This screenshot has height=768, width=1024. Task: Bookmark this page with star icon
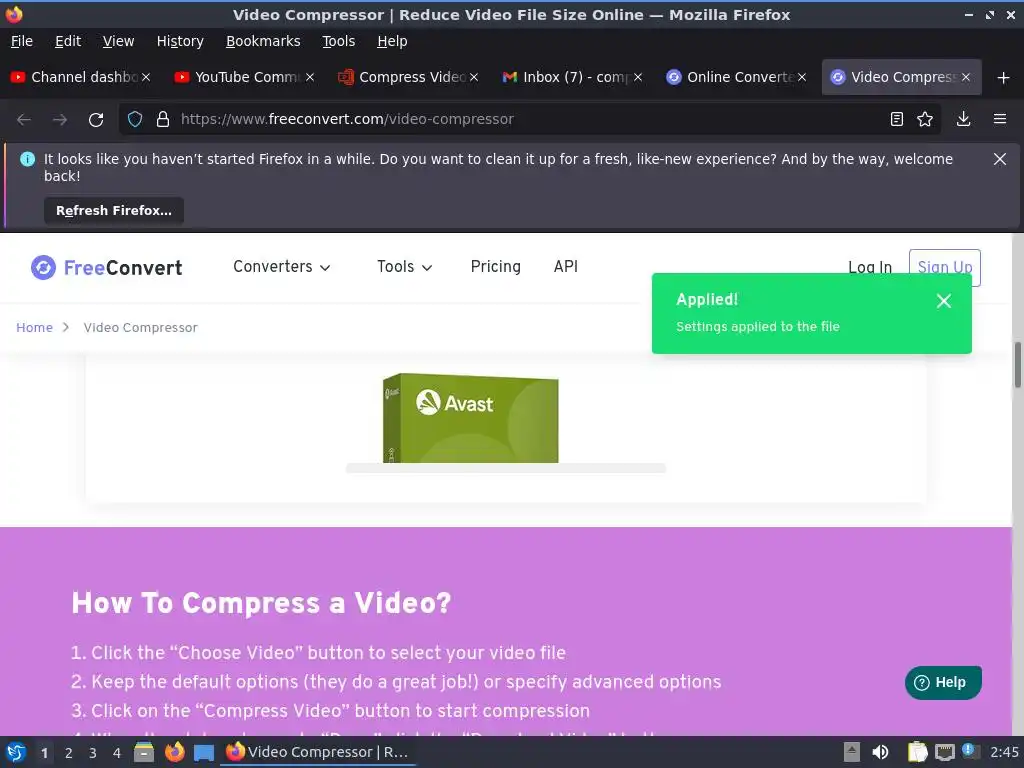click(925, 120)
